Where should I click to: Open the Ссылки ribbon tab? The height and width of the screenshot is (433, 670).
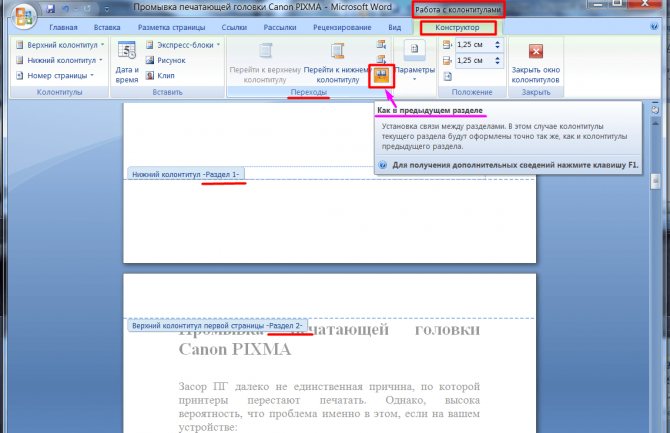234,27
